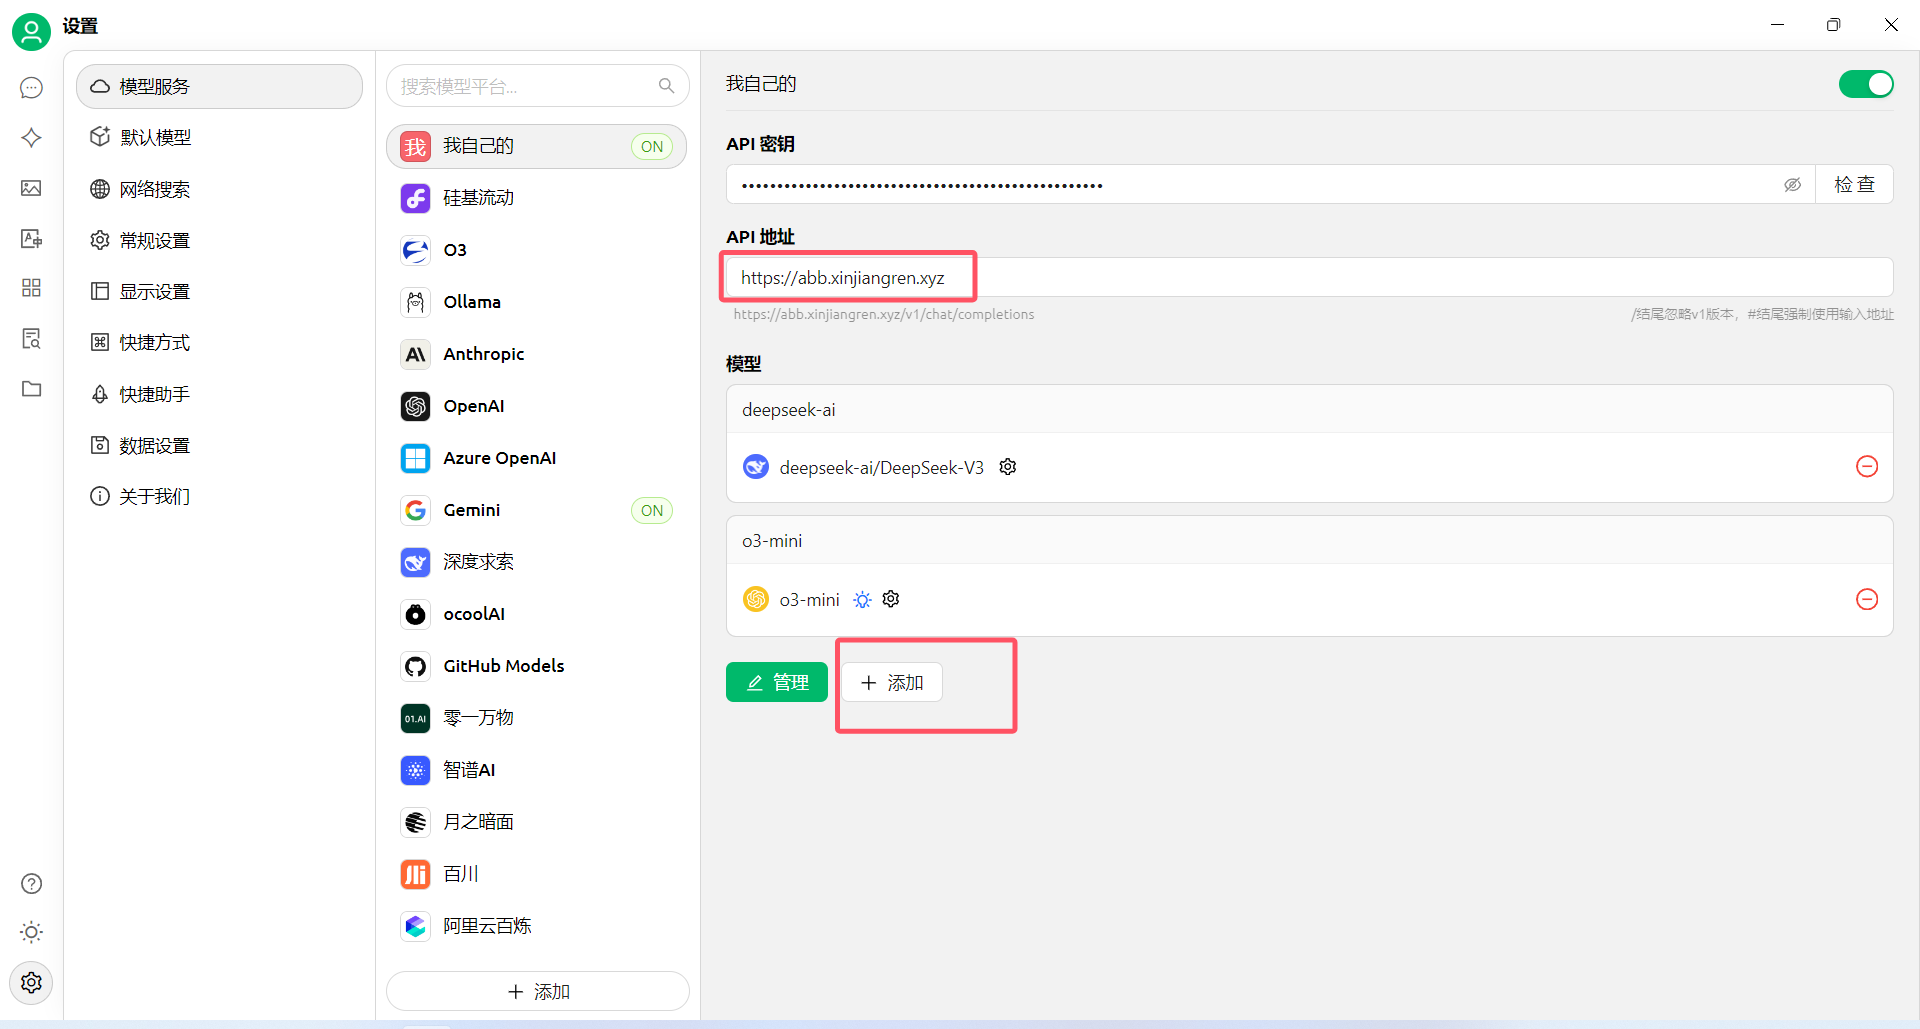Open the translate icon in sidebar
This screenshot has width=1920, height=1029.
coord(31,238)
